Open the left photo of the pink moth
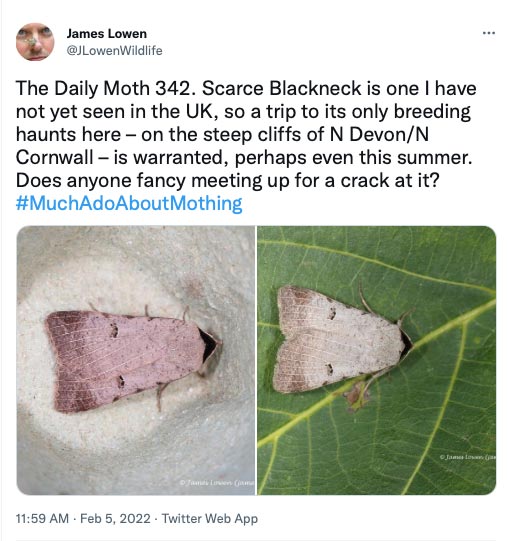Screen dimensions: 508x541 [136, 360]
